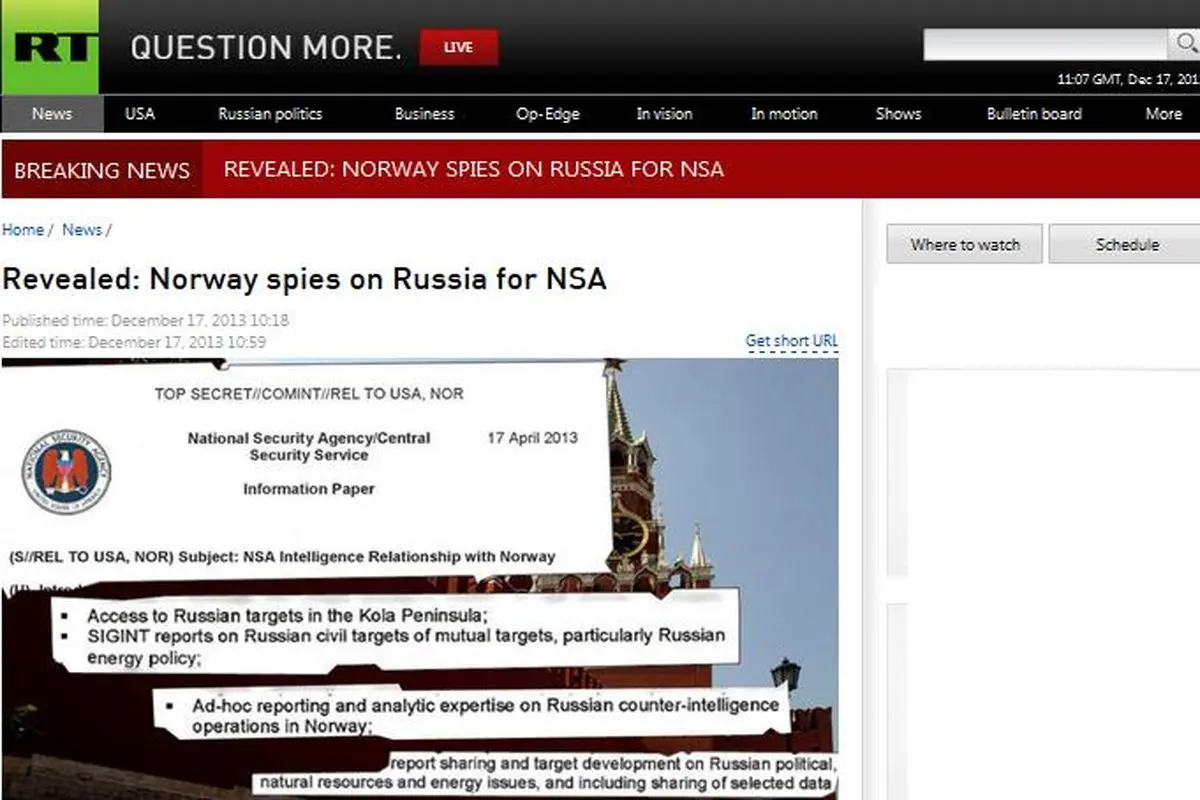Click the search magnifier icon
1200x800 pixels.
(1183, 44)
